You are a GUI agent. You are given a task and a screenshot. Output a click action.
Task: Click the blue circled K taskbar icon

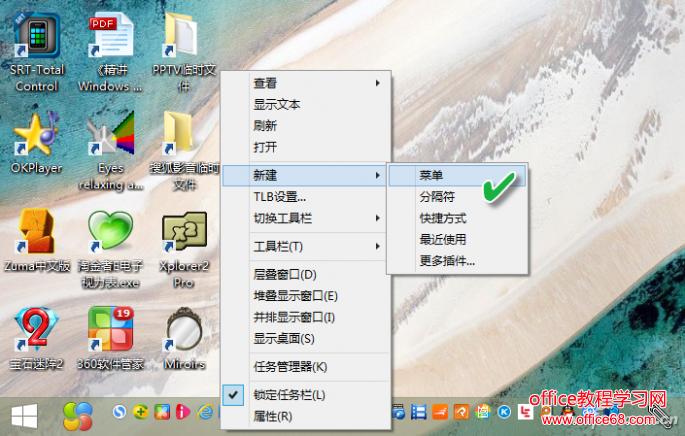(504, 412)
